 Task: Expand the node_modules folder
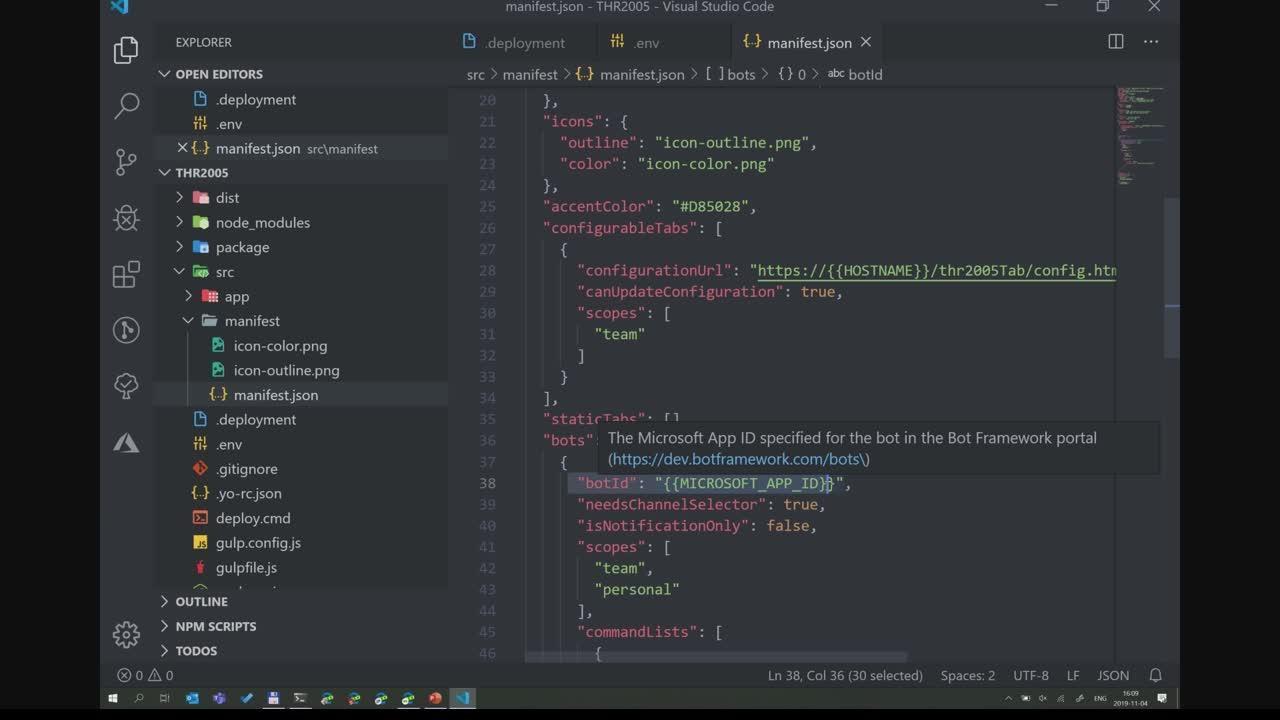pos(262,222)
